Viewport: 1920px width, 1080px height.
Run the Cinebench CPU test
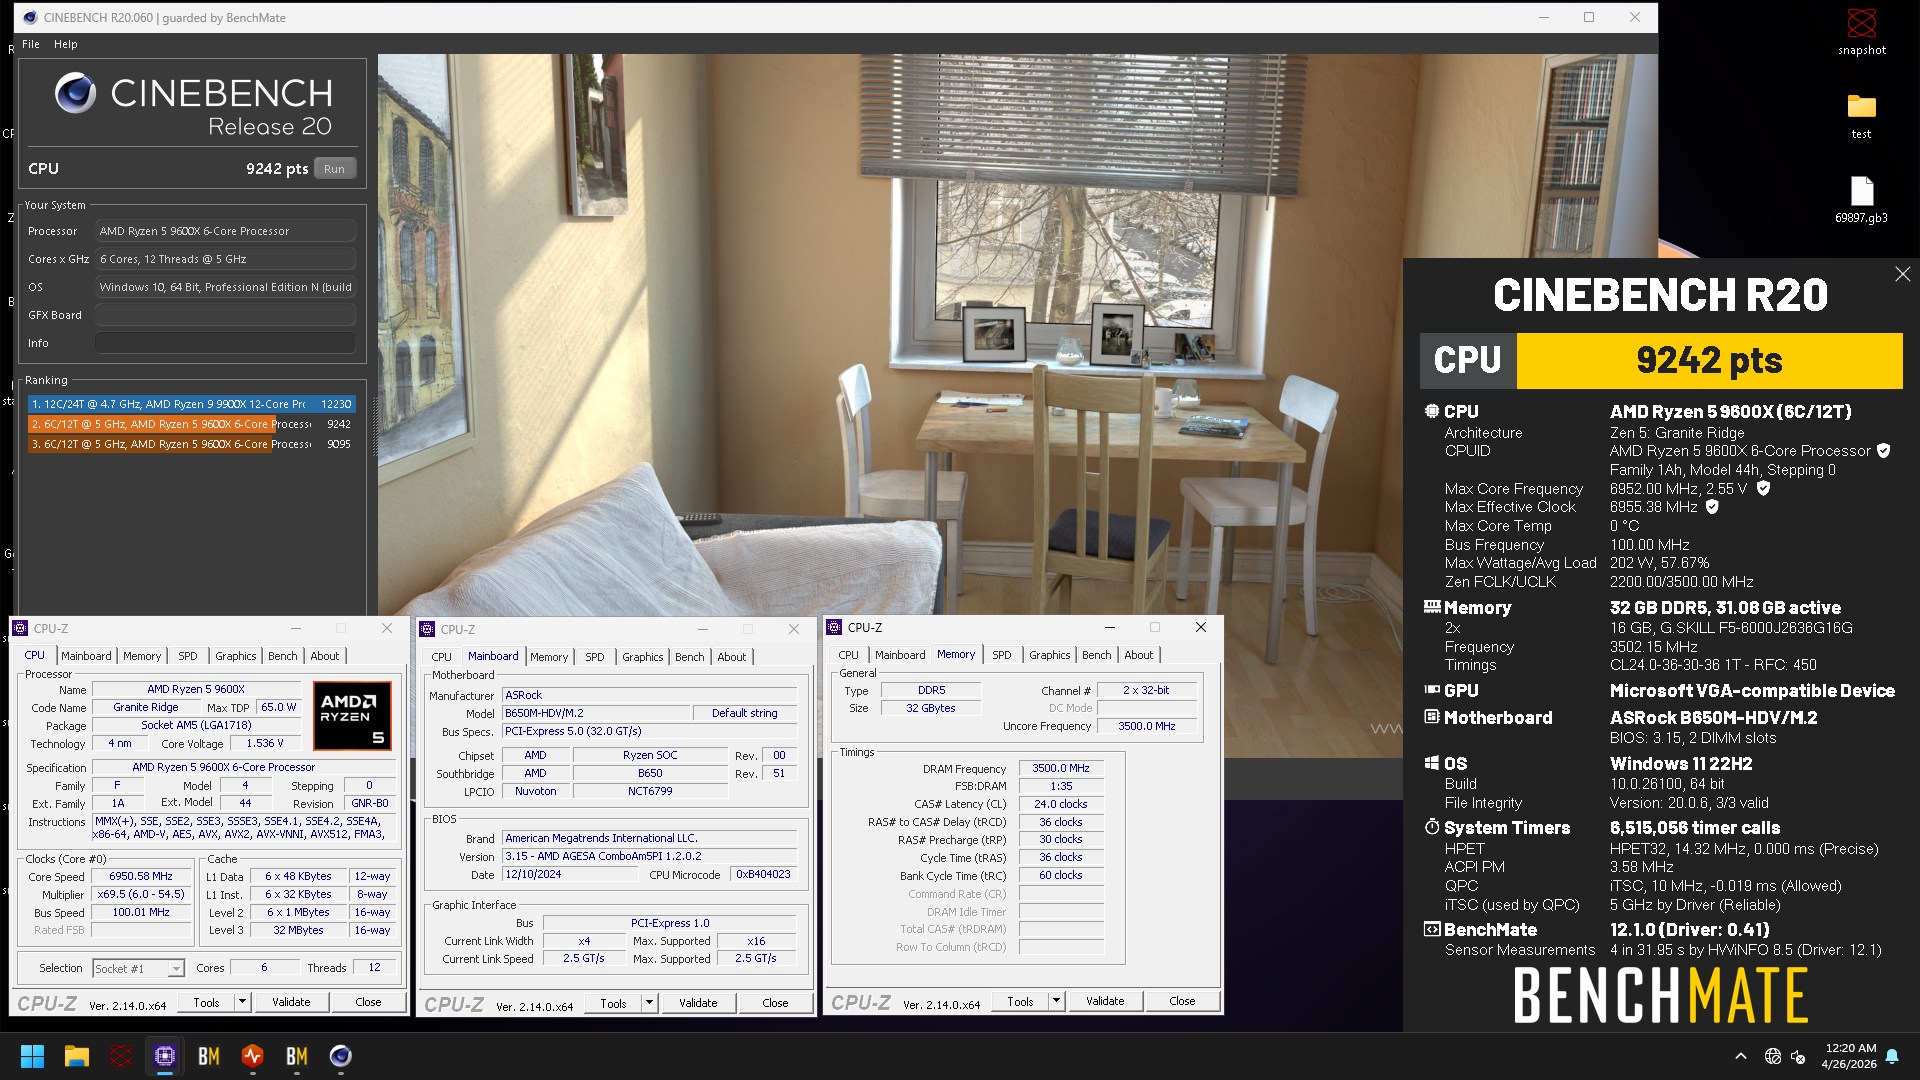pyautogui.click(x=334, y=169)
